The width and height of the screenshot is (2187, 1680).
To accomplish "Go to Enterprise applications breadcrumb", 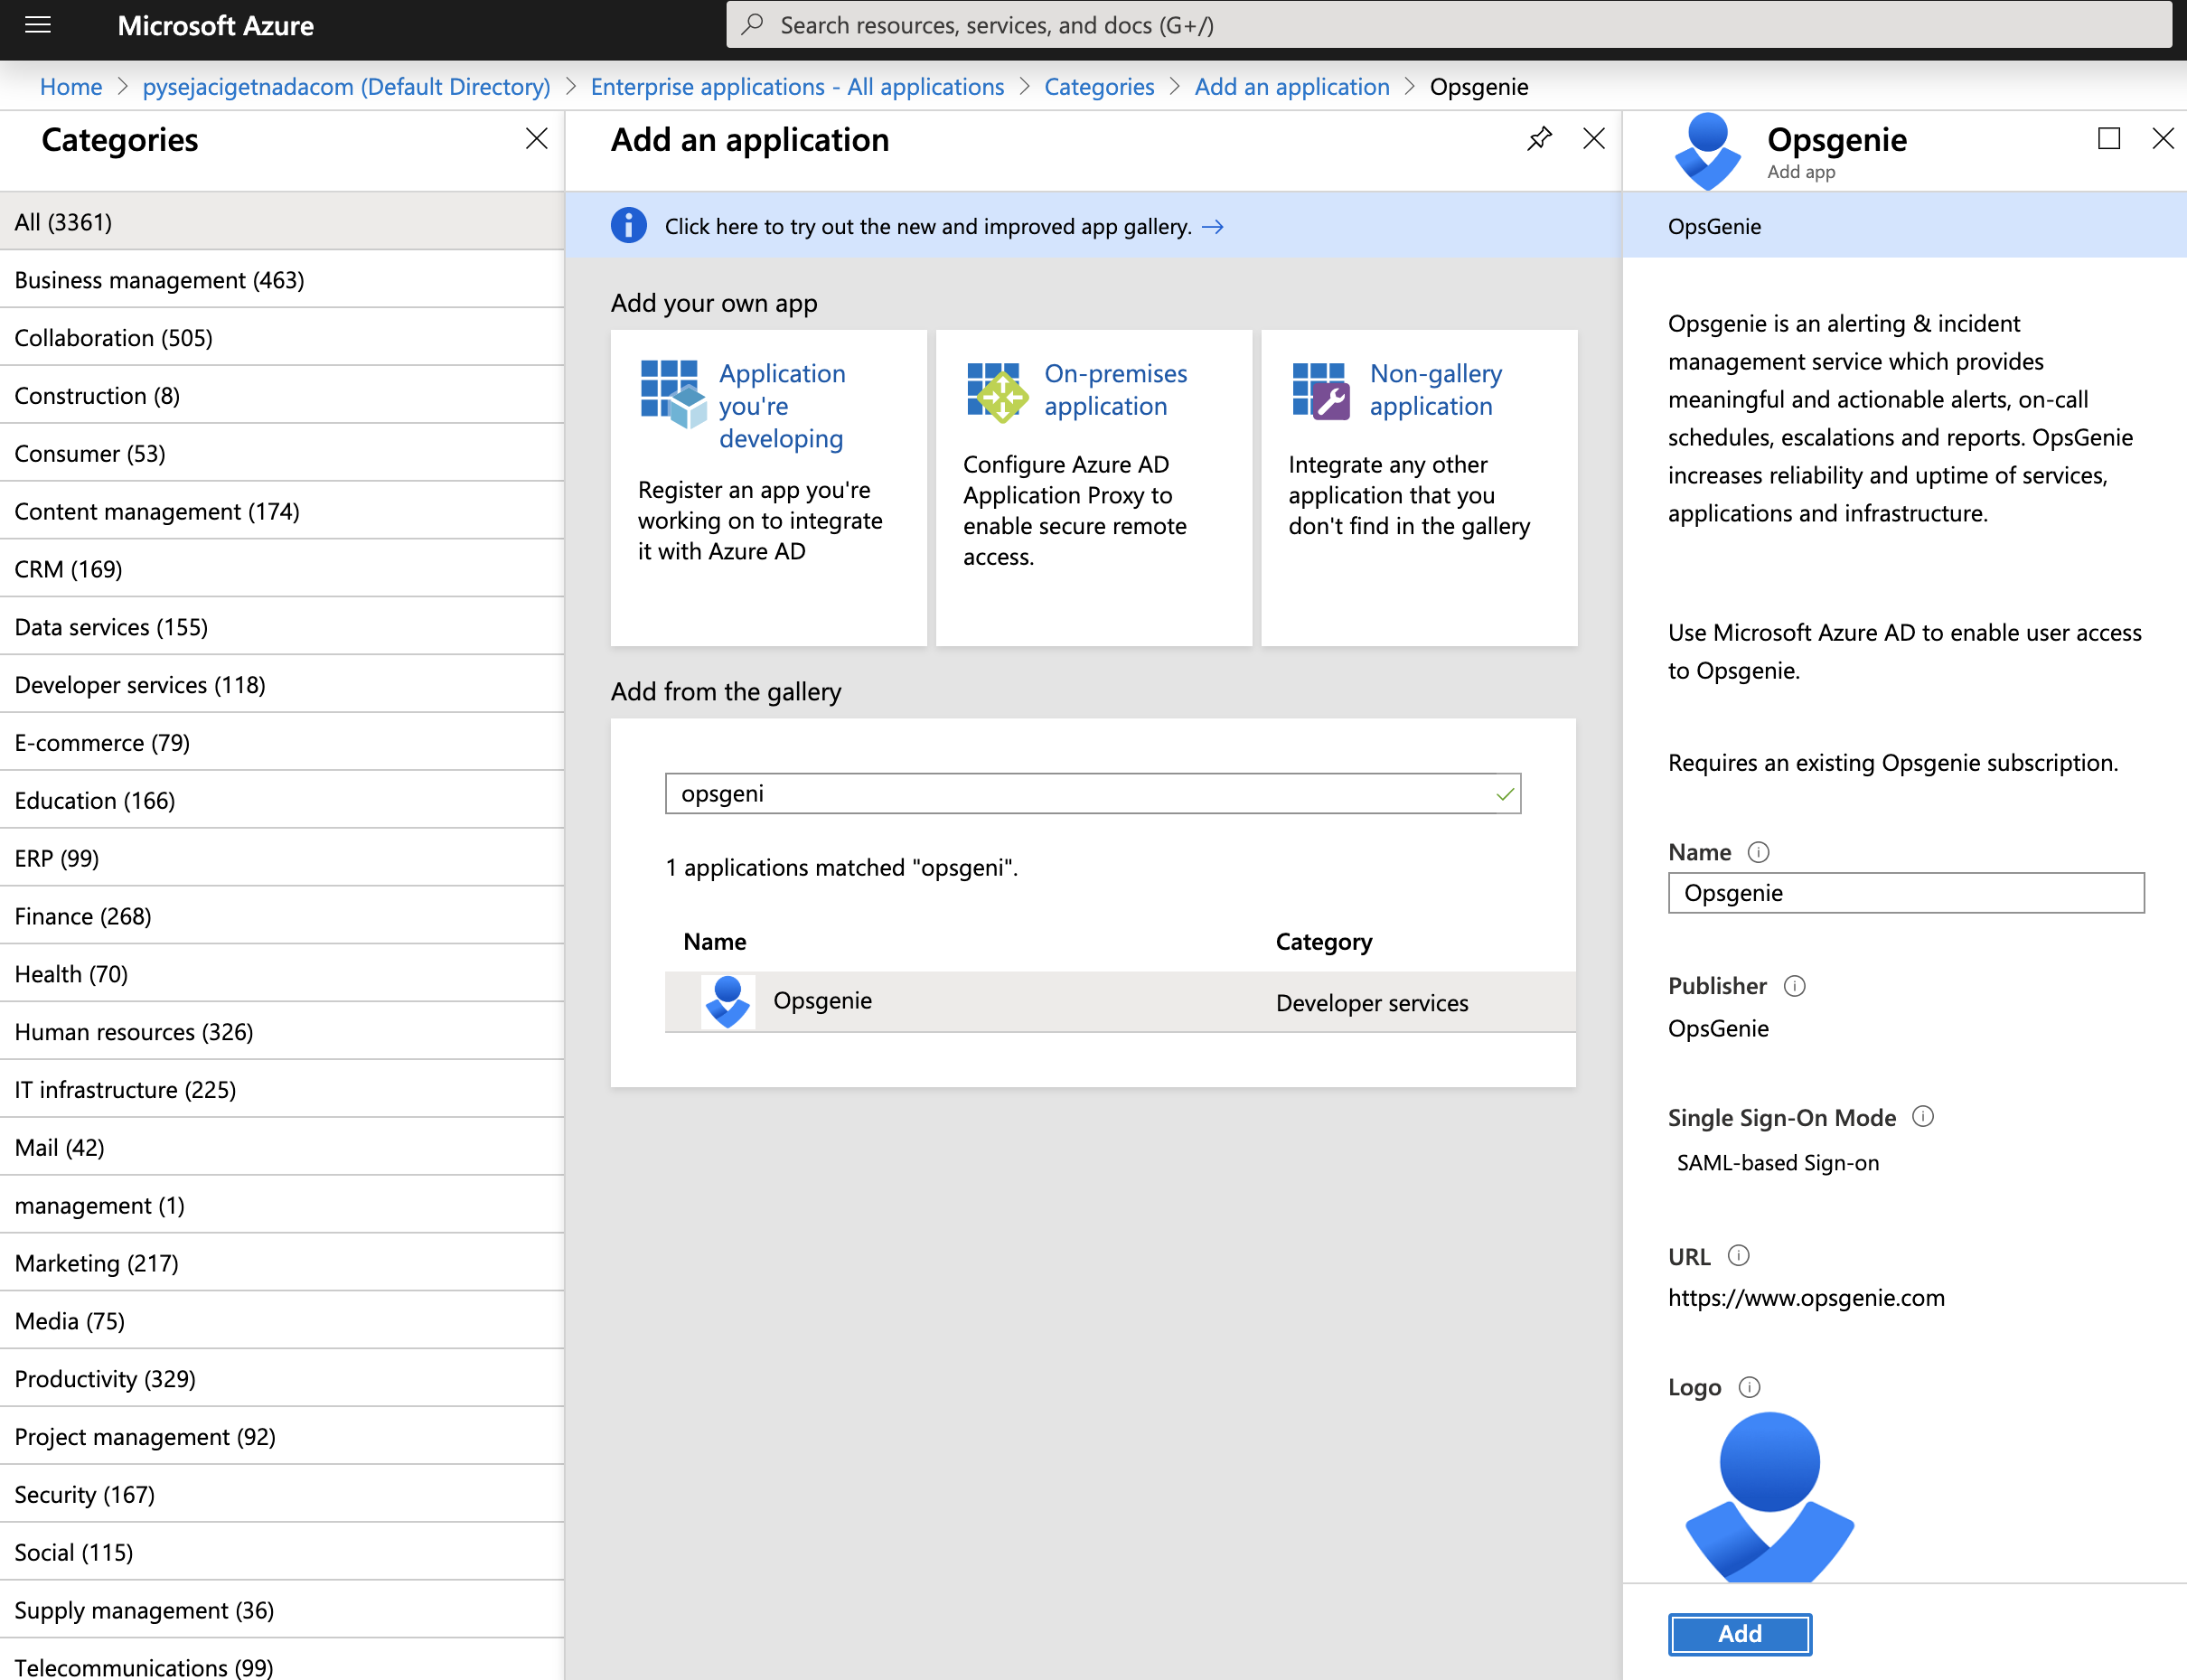I will tap(797, 87).
